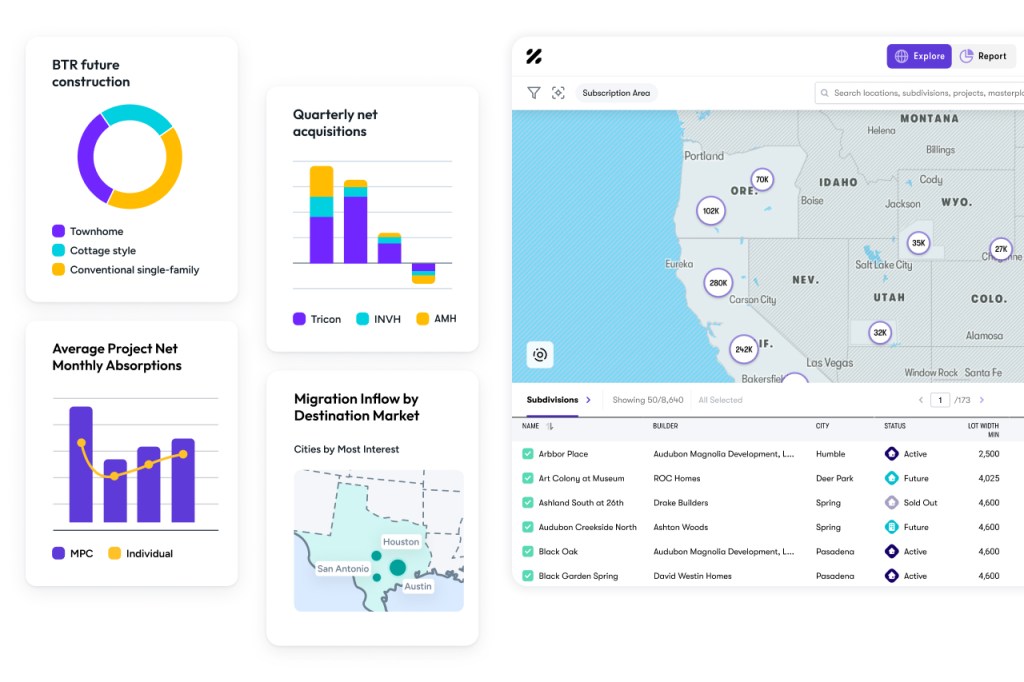Viewport: 1024px width, 682px height.
Task: Click the purple Tricon legend swatch
Action: 299,319
